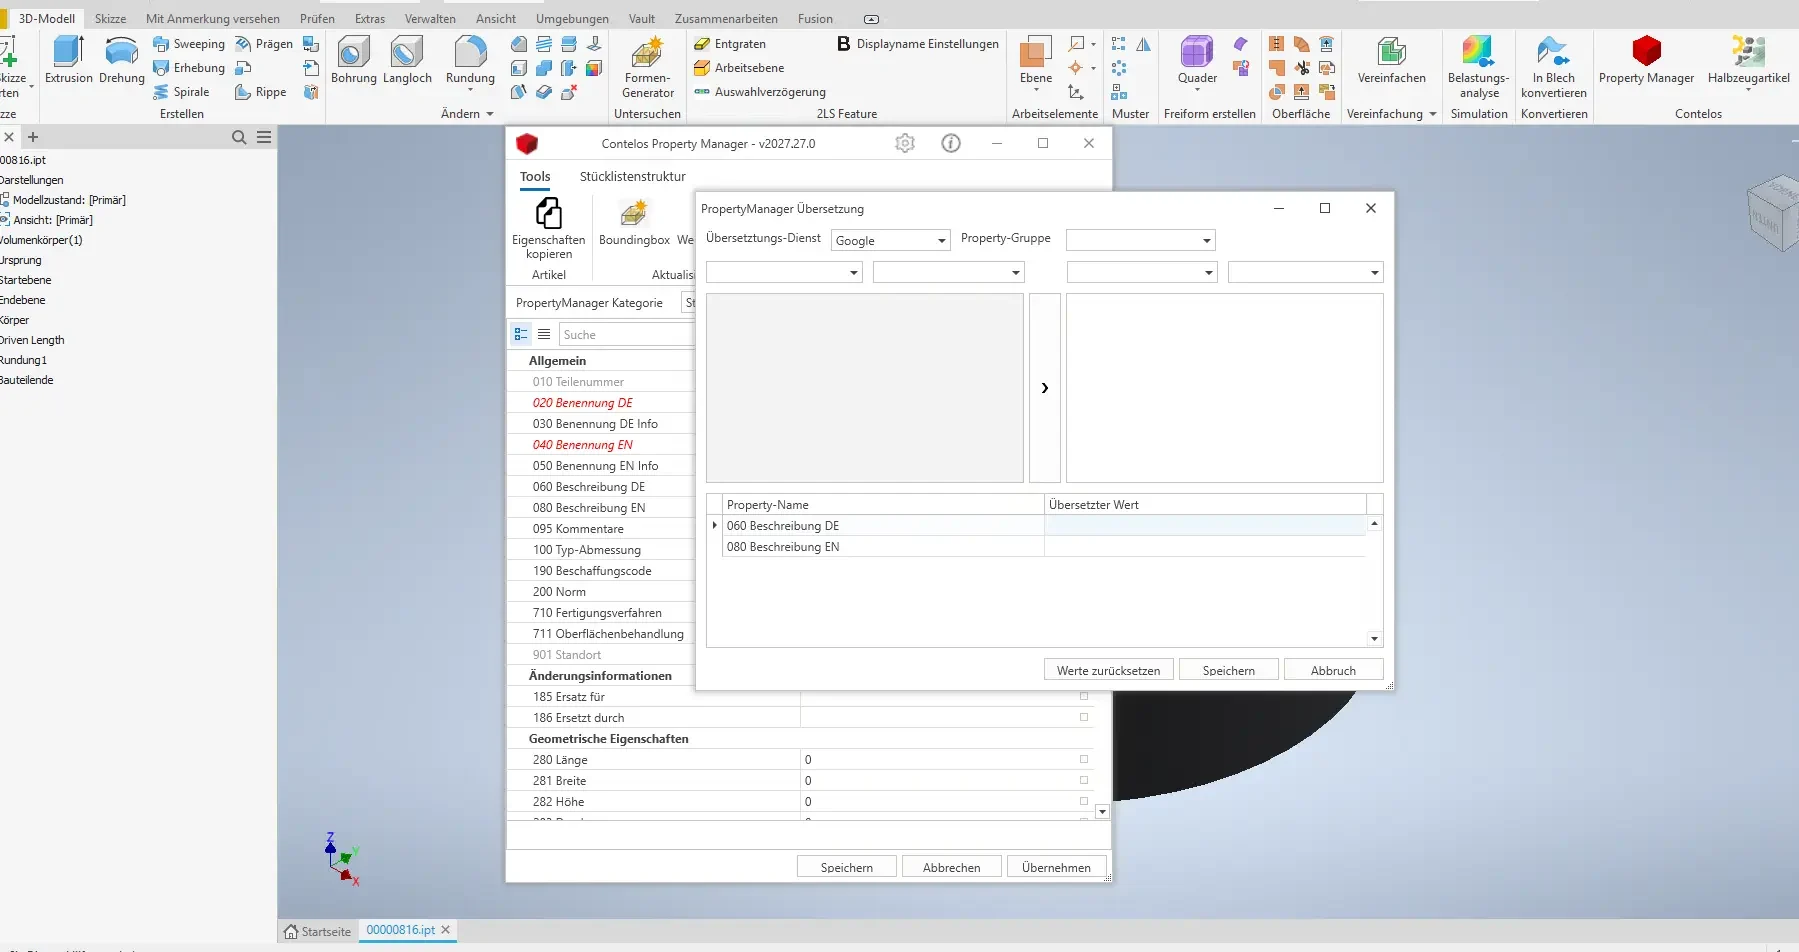Move text with the right arrow button

click(1044, 388)
